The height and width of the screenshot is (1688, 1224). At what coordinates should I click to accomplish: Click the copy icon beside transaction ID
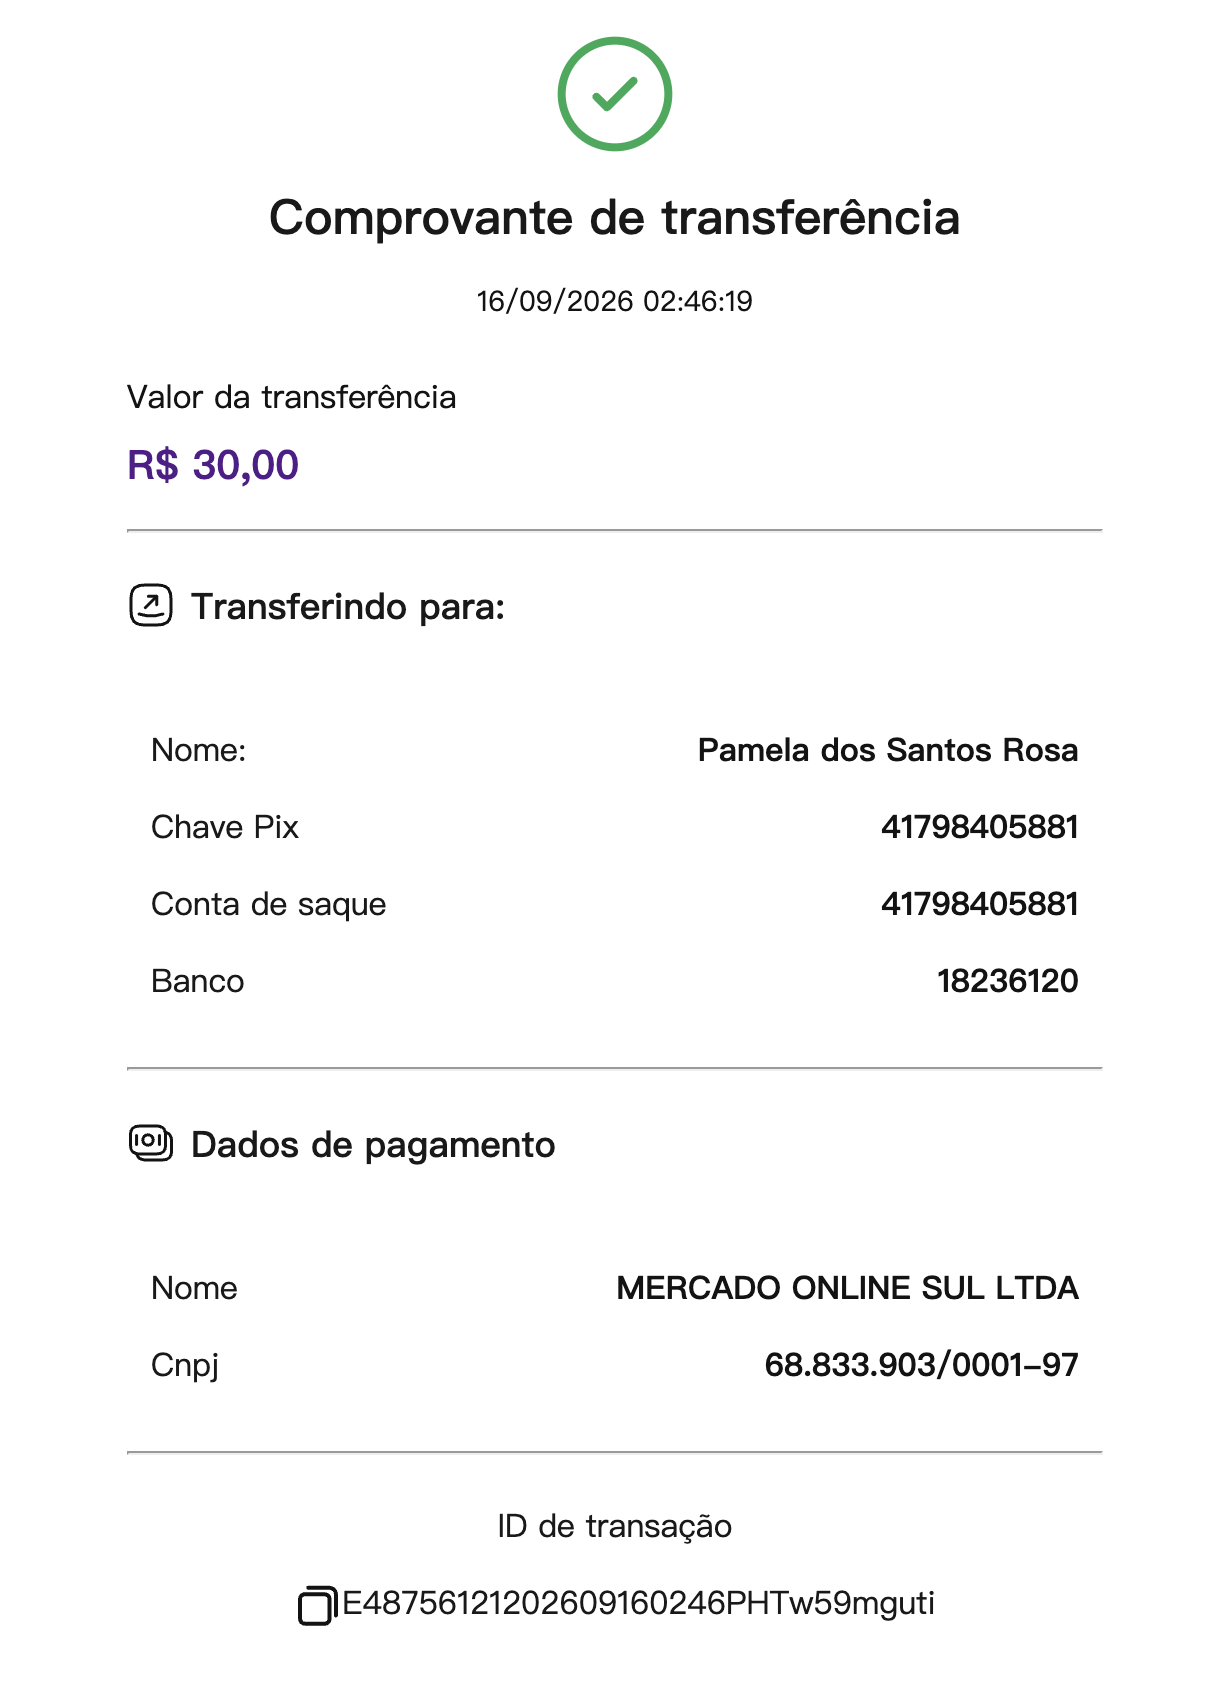[316, 1605]
